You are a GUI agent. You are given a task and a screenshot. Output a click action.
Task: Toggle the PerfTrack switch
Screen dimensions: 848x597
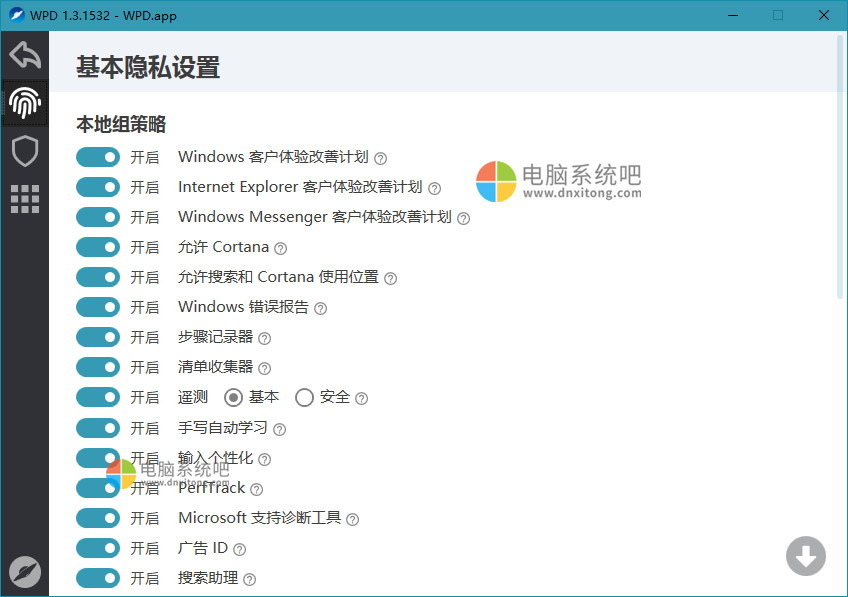pyautogui.click(x=98, y=488)
